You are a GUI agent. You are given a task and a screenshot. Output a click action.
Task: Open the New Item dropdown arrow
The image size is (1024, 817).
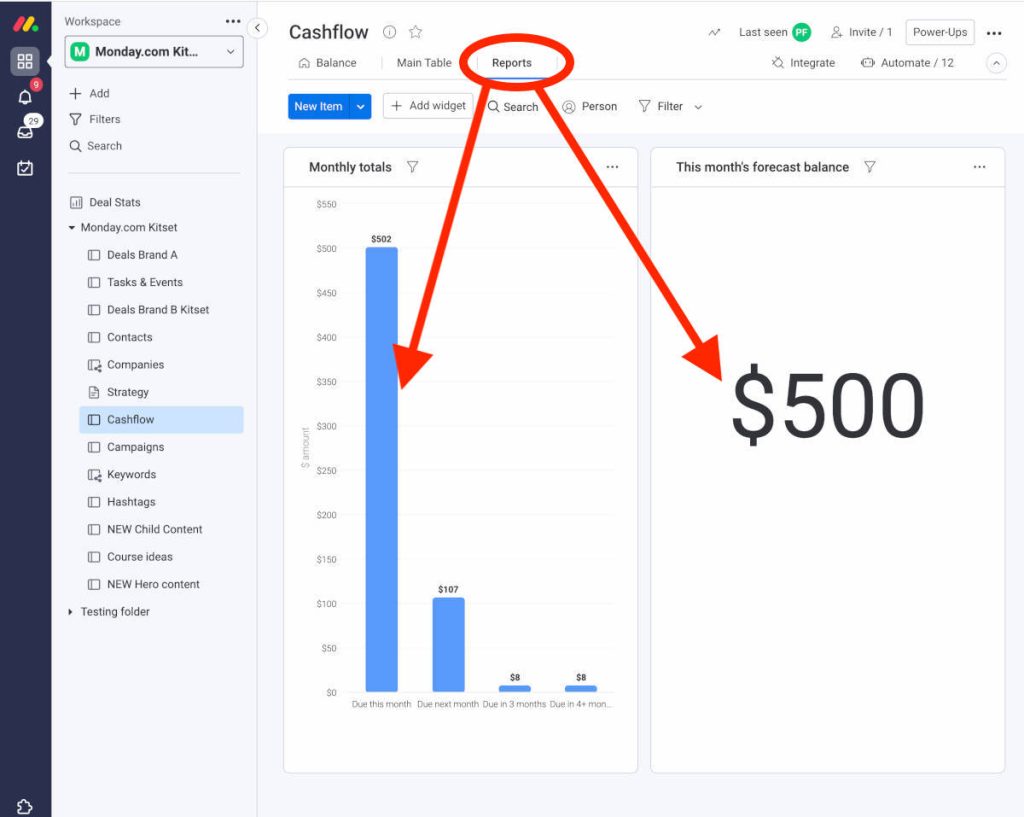pyautogui.click(x=361, y=106)
